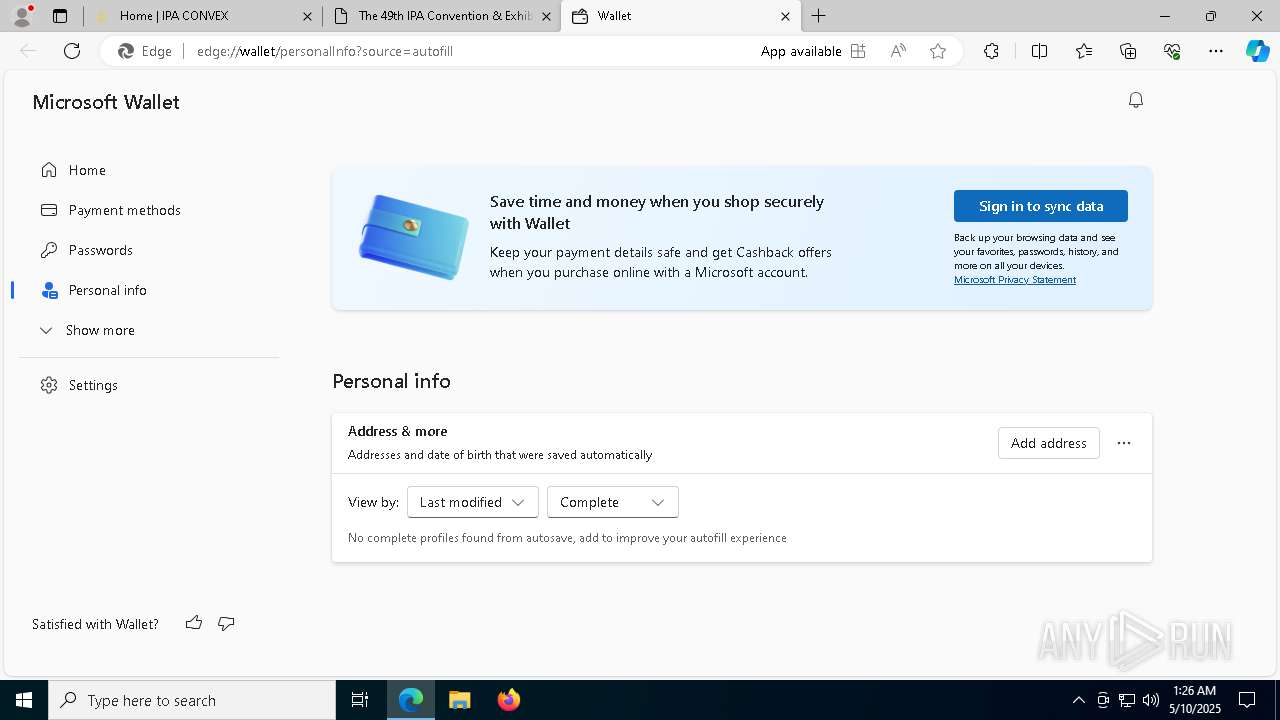
Task: Click the thumbs down feedback icon
Action: coord(226,623)
